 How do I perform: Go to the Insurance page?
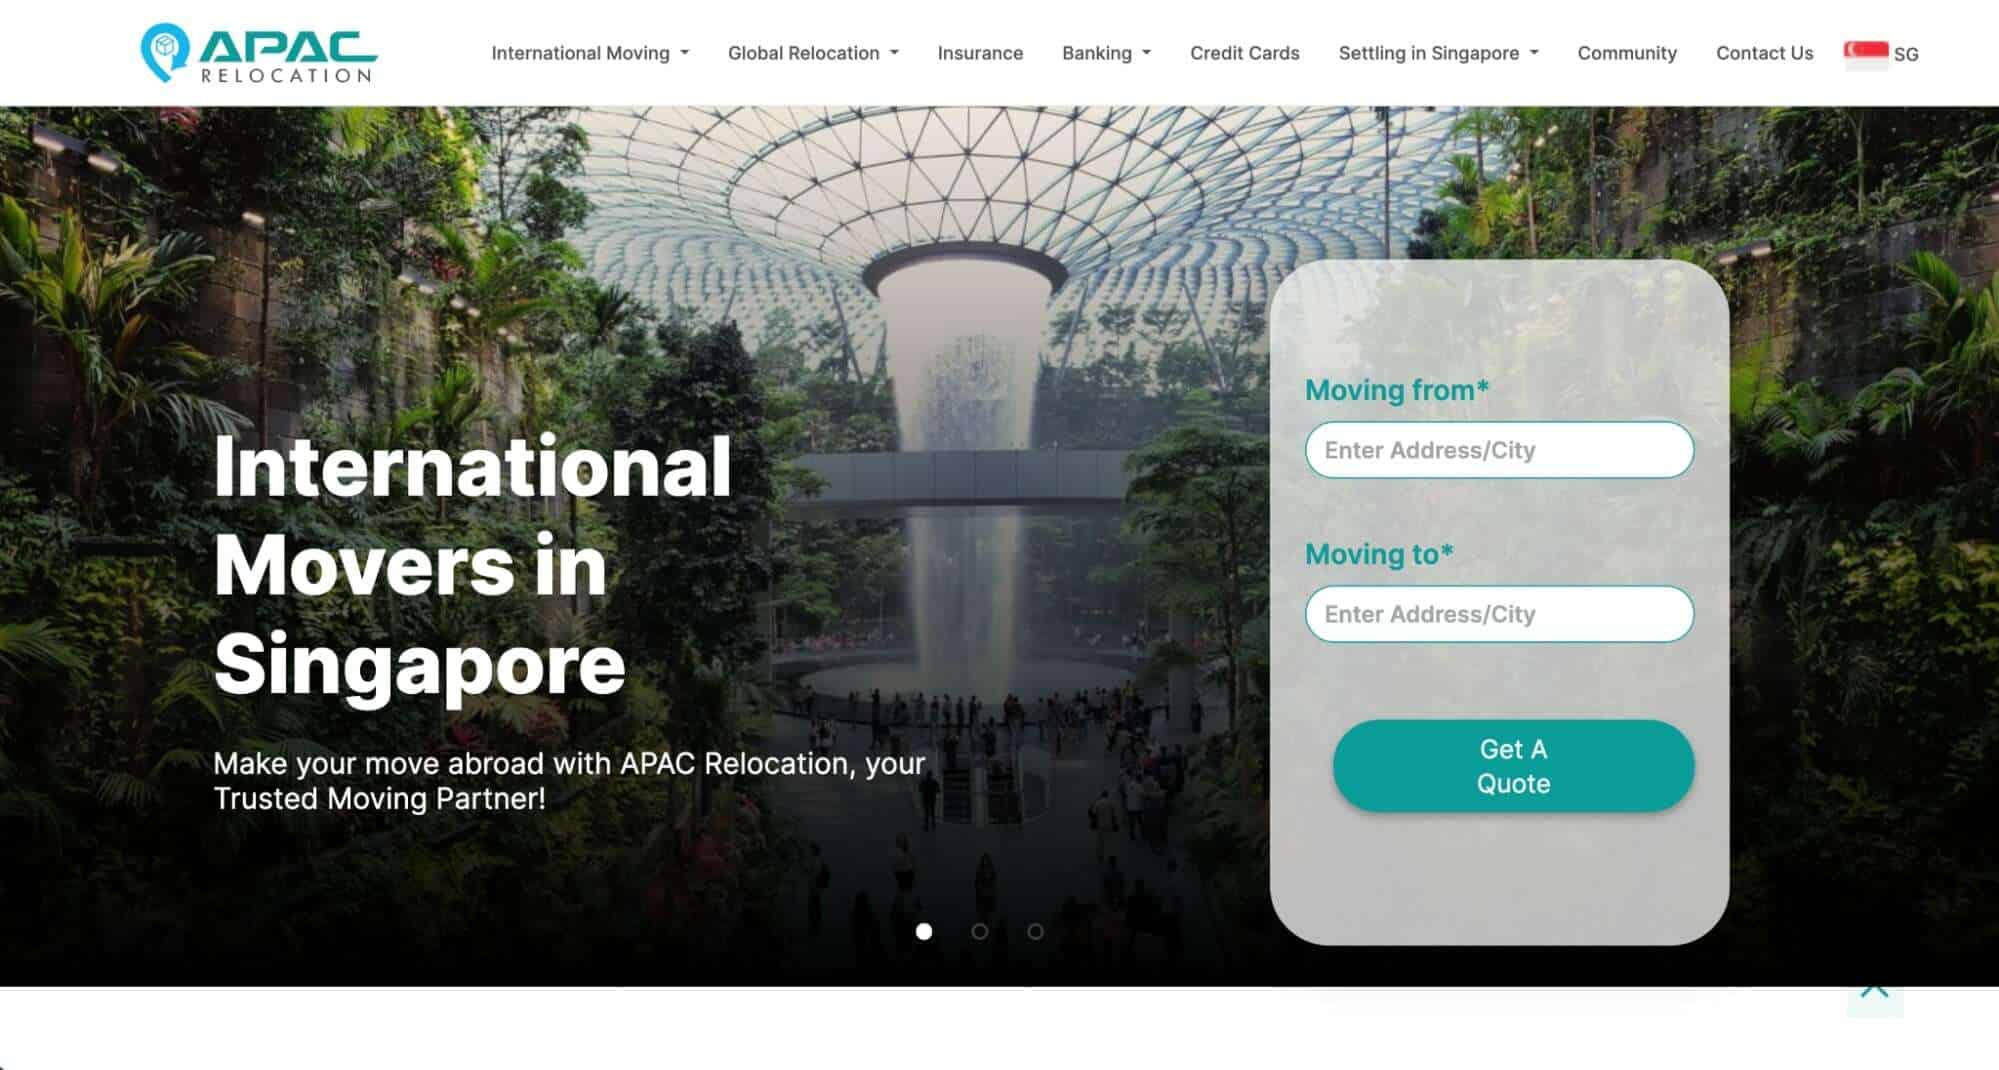(x=980, y=53)
